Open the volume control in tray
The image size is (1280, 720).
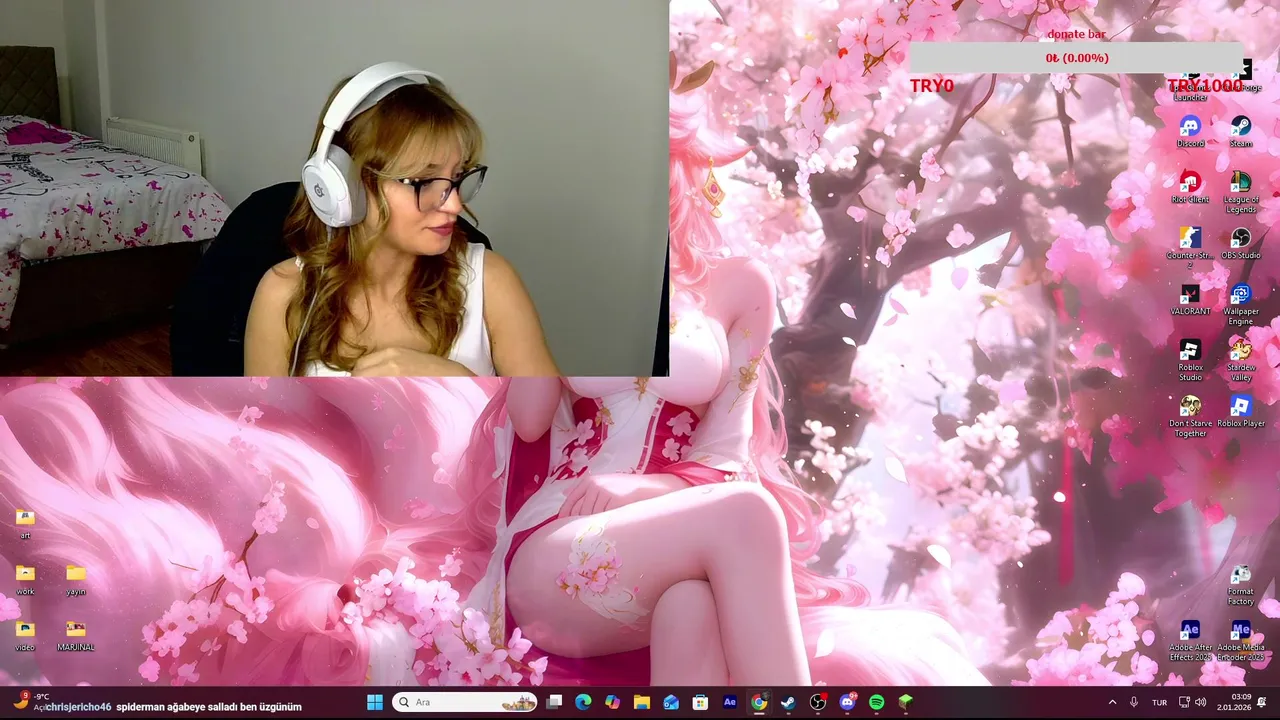(1201, 702)
